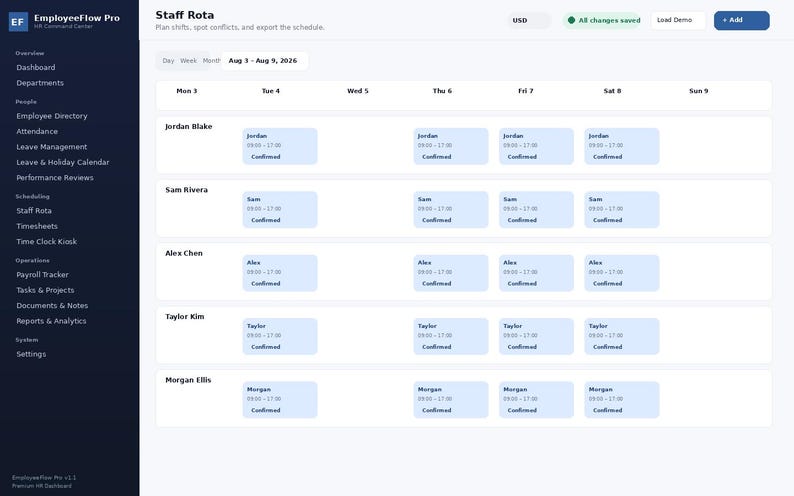Image resolution: width=794 pixels, height=496 pixels.
Task: Select the Sam Rivera row name
Action: [x=186, y=190]
